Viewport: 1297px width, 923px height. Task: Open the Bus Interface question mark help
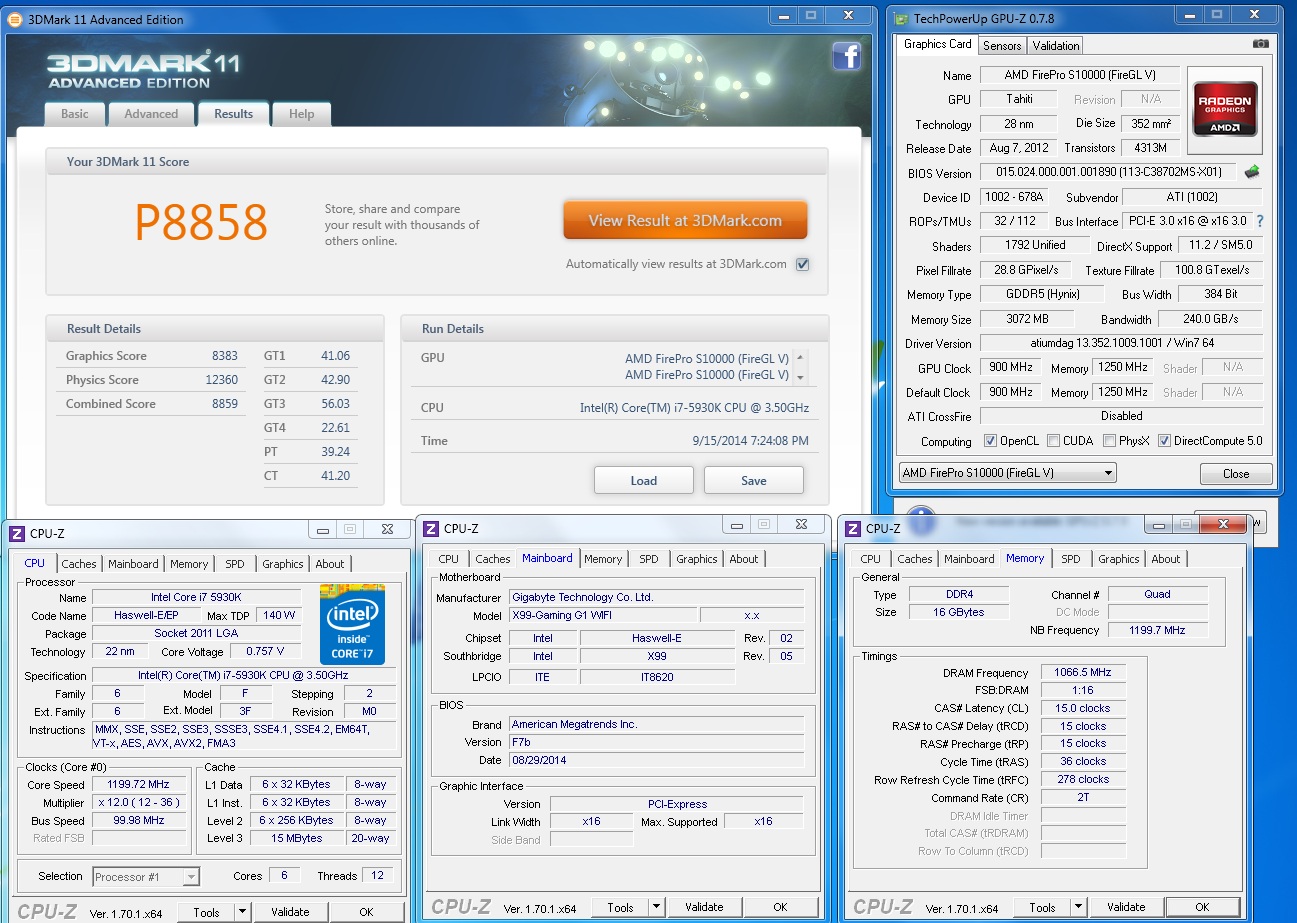tap(1259, 221)
